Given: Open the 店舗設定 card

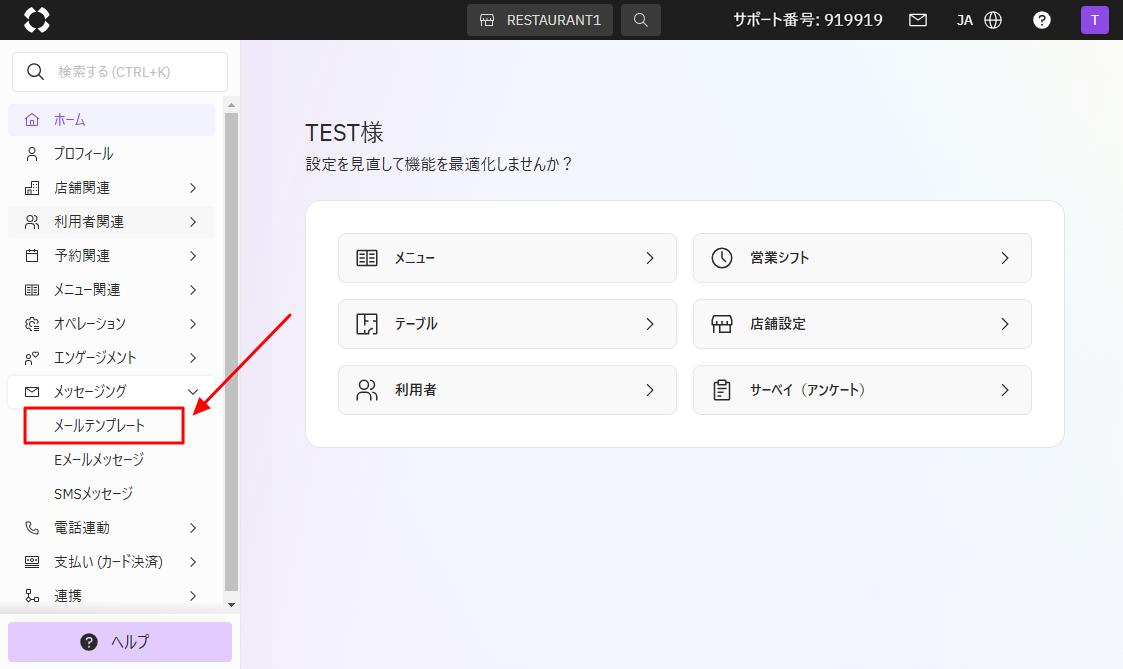Looking at the screenshot, I should point(861,324).
